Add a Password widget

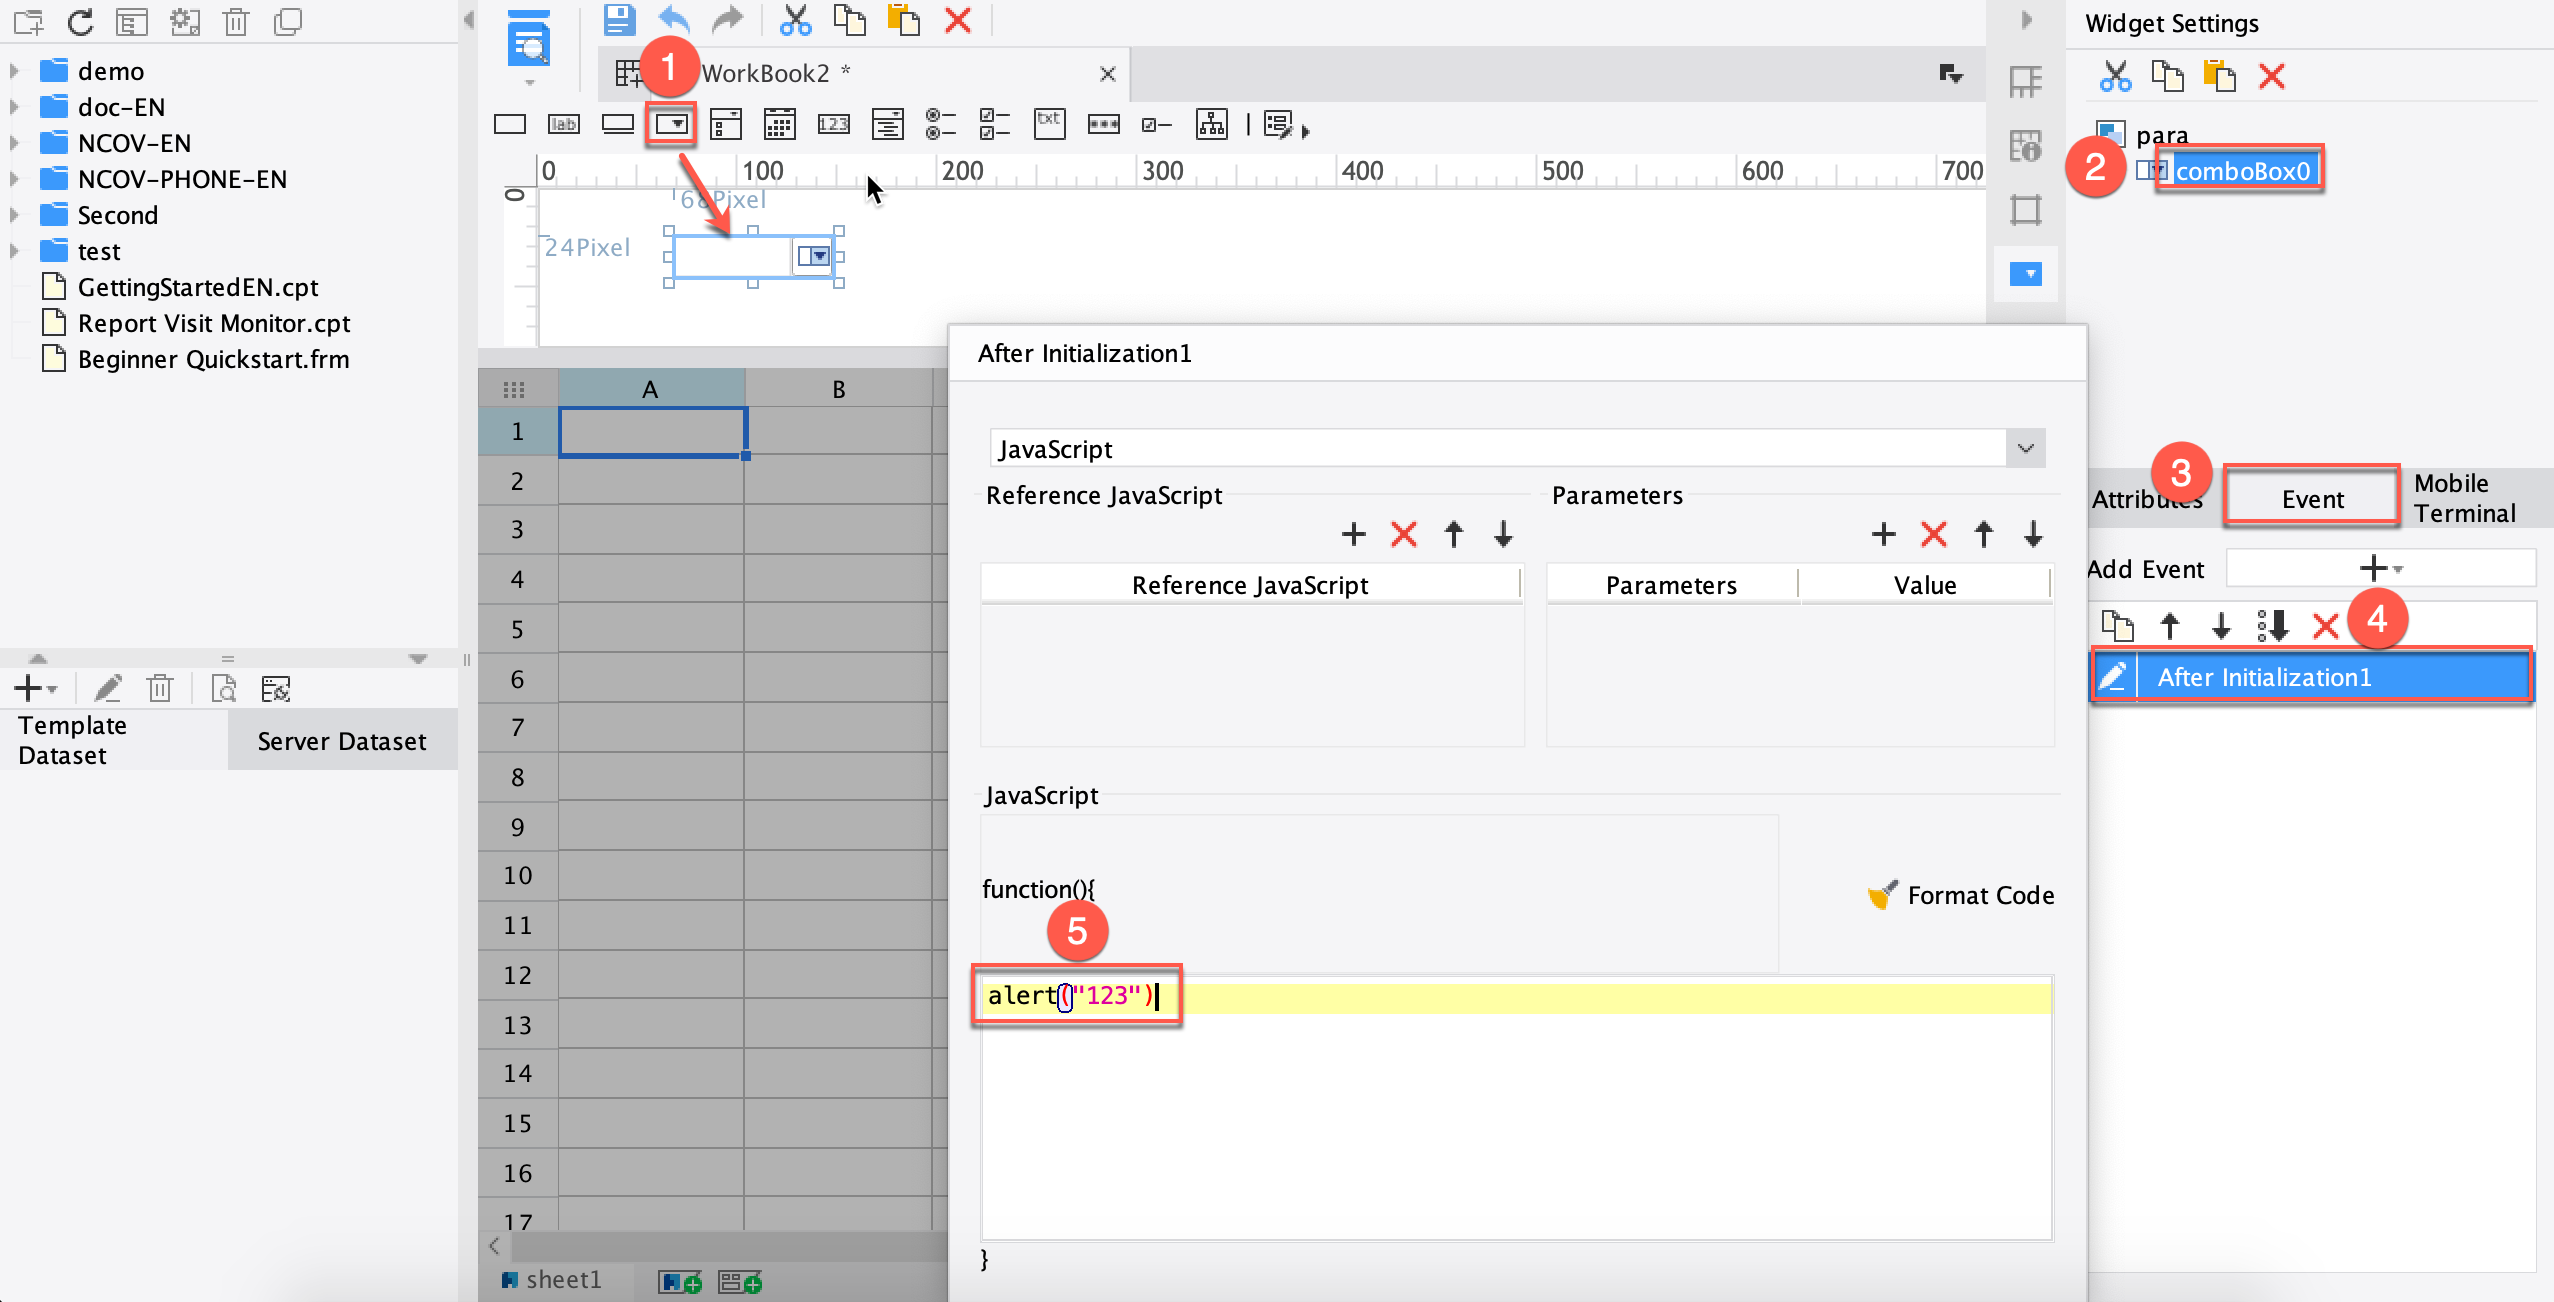point(1103,124)
